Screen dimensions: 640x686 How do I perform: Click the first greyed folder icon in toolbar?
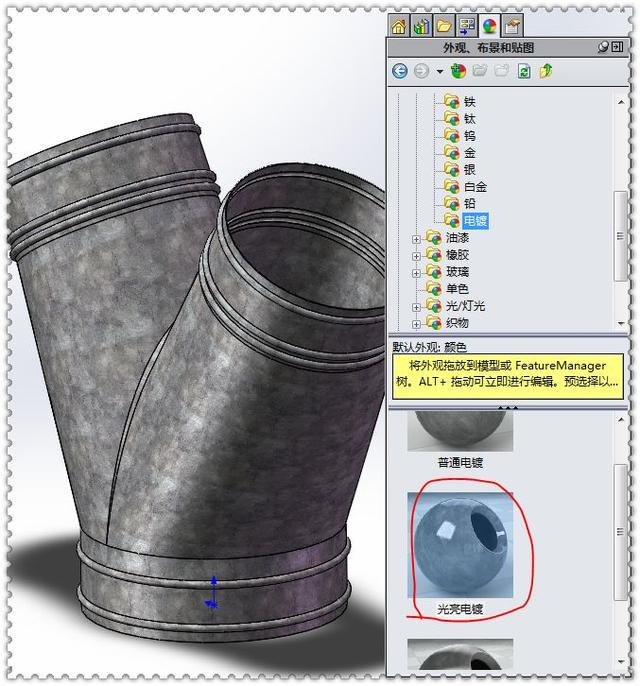pos(480,71)
